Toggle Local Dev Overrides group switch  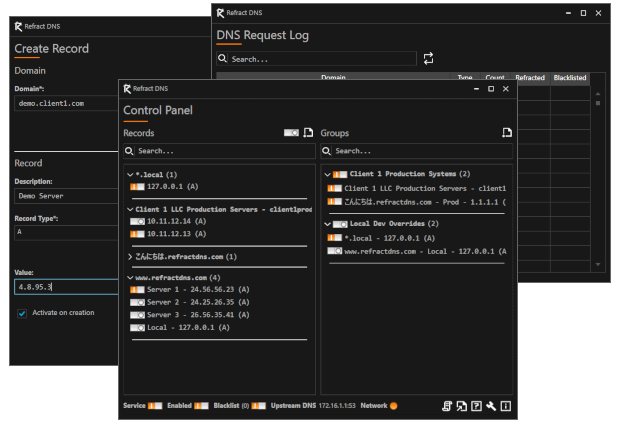coord(340,224)
